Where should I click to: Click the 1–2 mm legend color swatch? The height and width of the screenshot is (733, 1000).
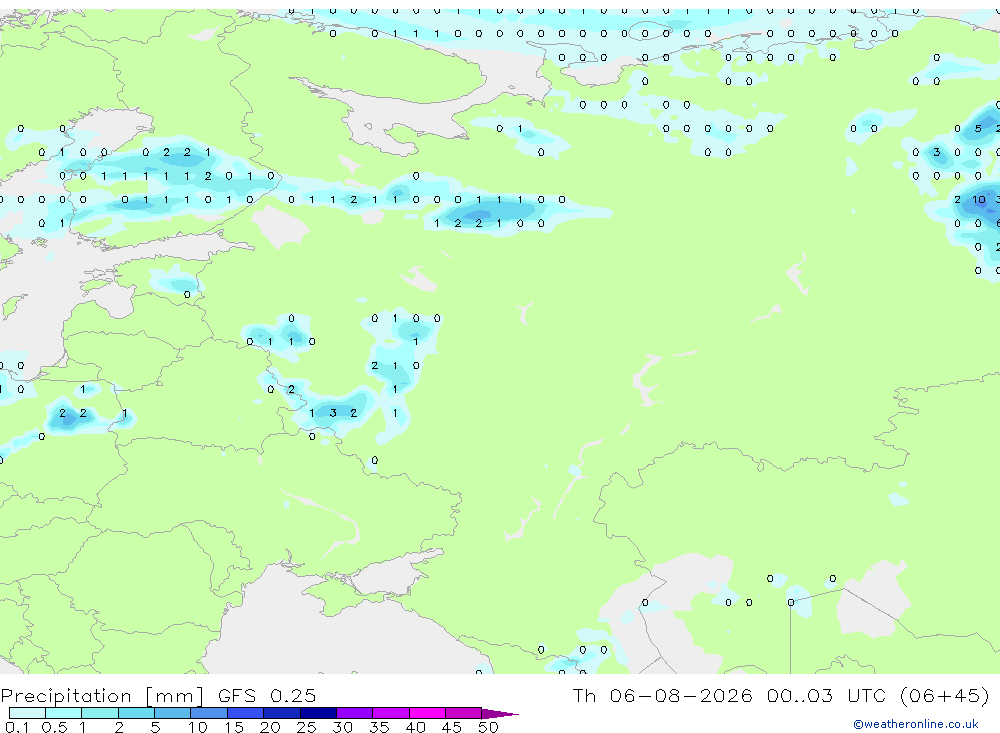(x=100, y=713)
